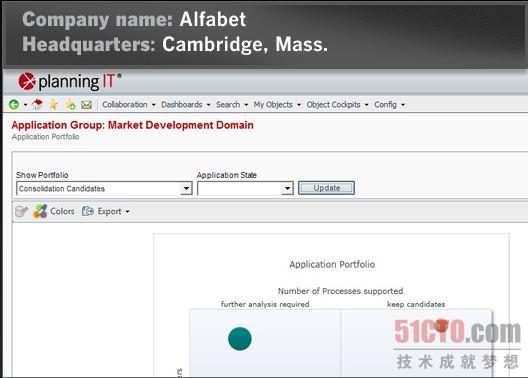
Task: Click the Colors label
Action: tap(62, 211)
